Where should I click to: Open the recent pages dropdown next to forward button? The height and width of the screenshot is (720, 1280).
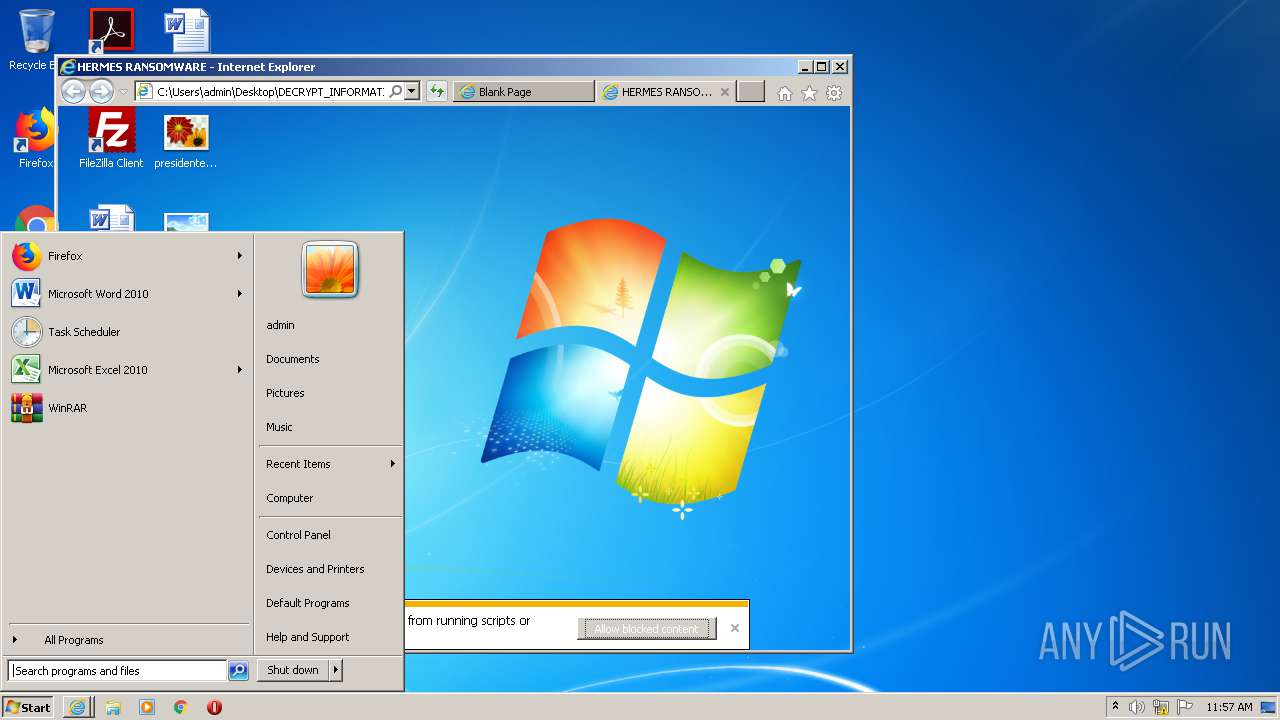point(123,92)
